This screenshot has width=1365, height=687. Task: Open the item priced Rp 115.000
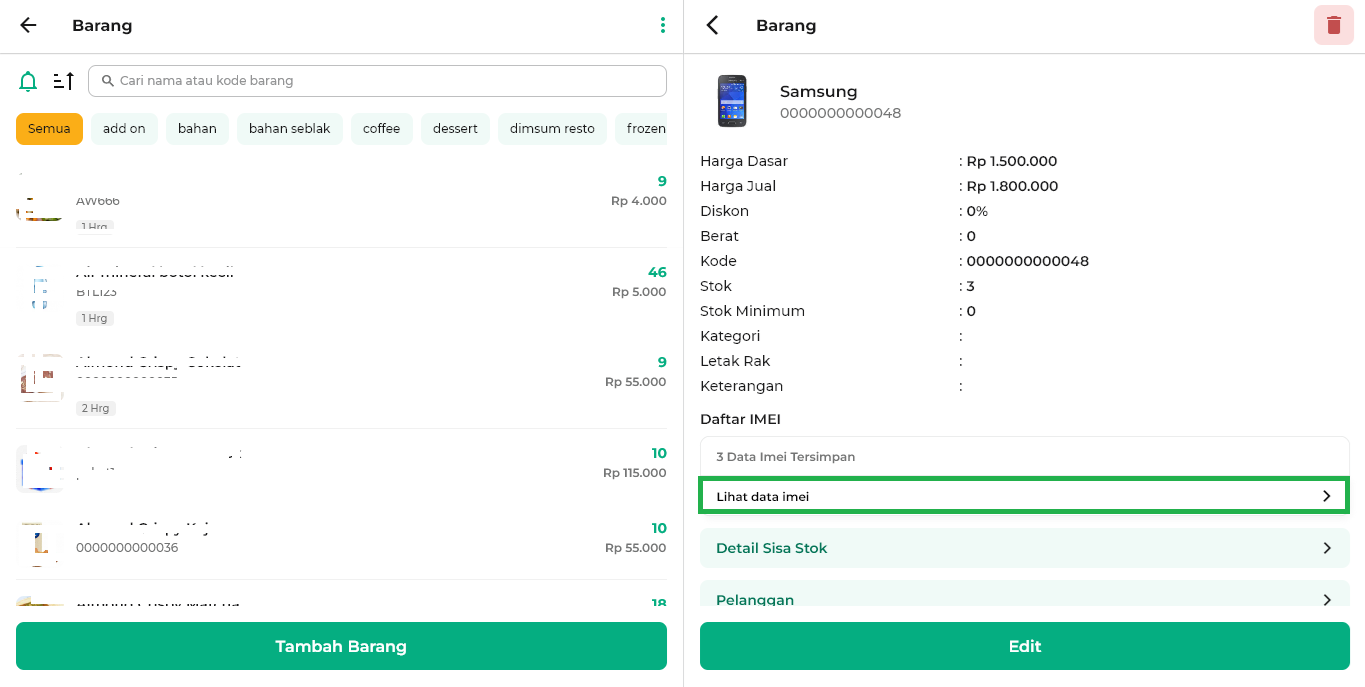pos(341,471)
